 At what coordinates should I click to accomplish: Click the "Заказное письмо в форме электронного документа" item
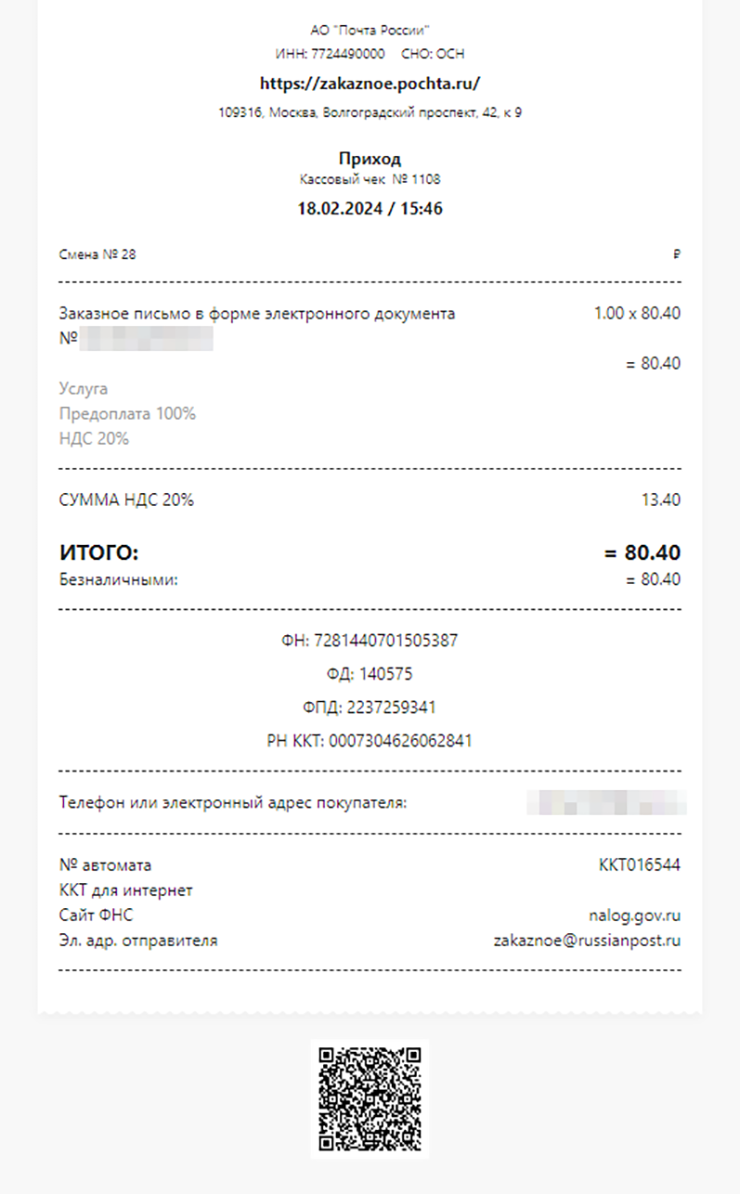[257, 313]
